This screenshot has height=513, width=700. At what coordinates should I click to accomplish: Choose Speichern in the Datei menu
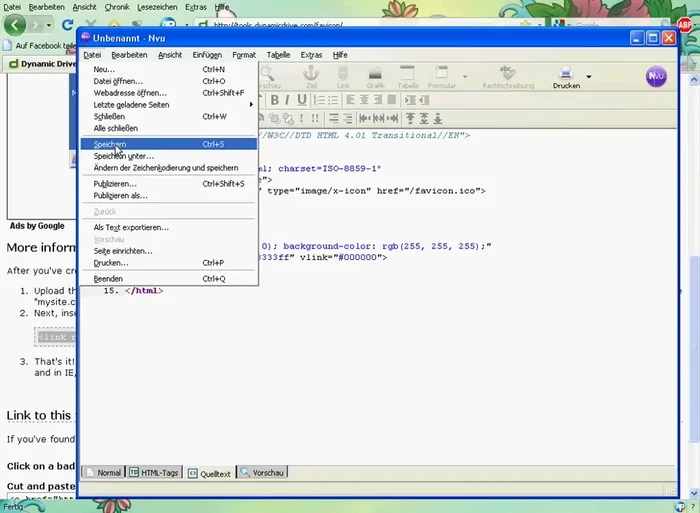169,144
